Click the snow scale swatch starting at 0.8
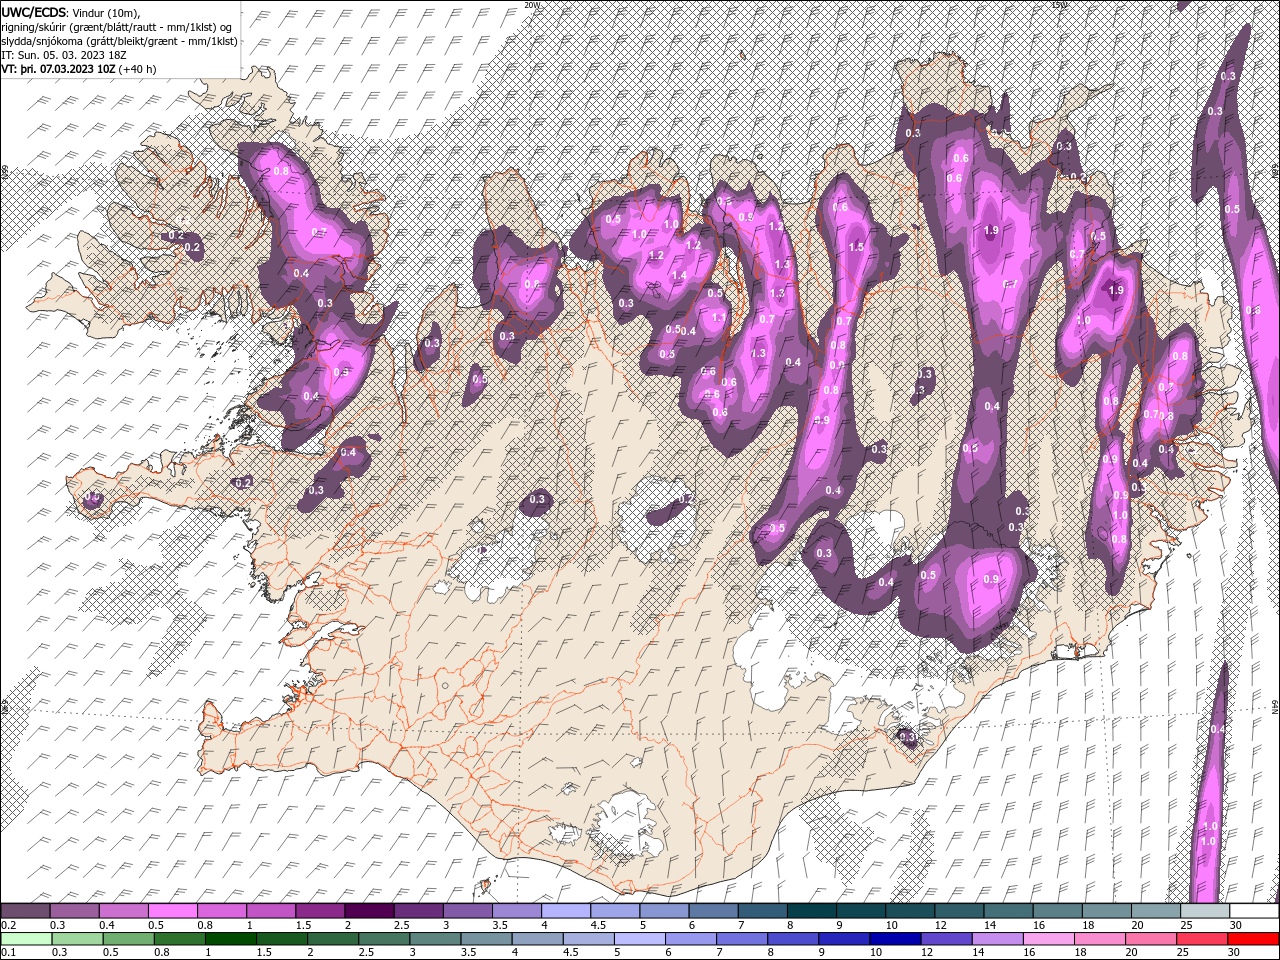Image resolution: width=1280 pixels, height=960 pixels. [x=221, y=911]
